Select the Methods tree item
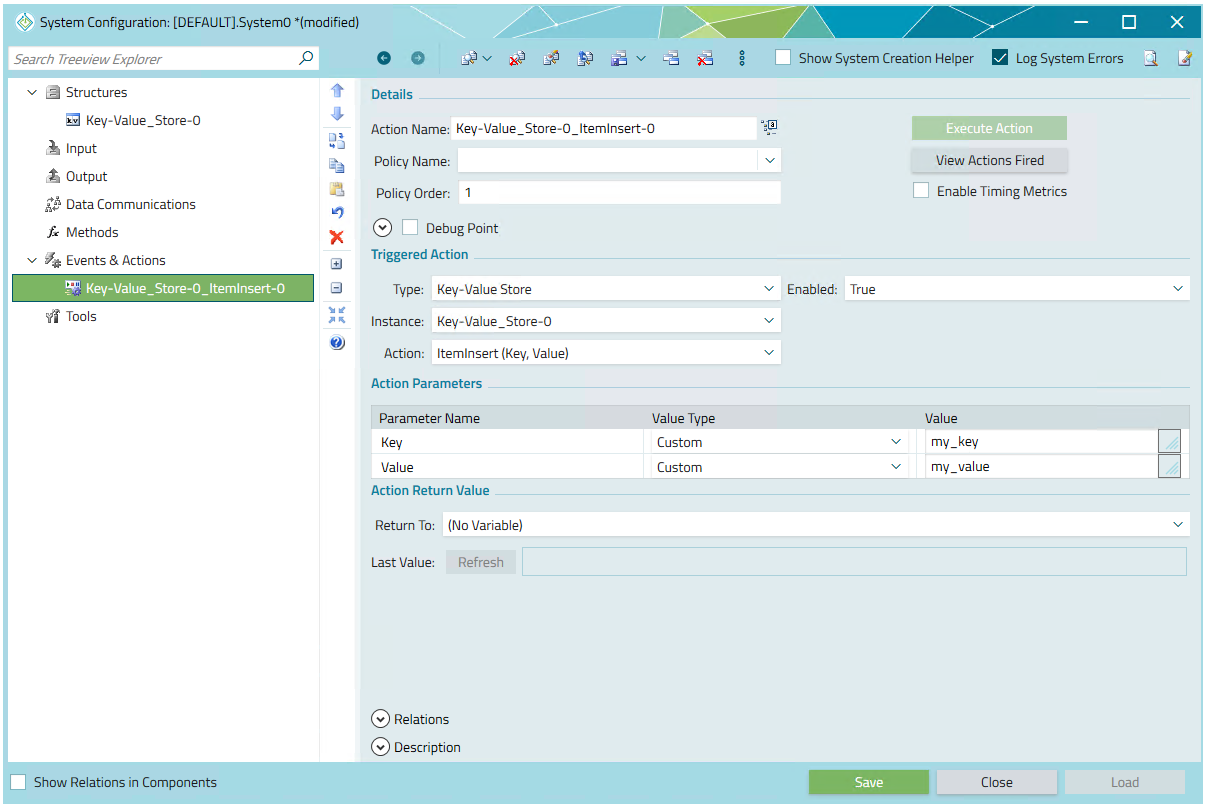 pos(92,232)
